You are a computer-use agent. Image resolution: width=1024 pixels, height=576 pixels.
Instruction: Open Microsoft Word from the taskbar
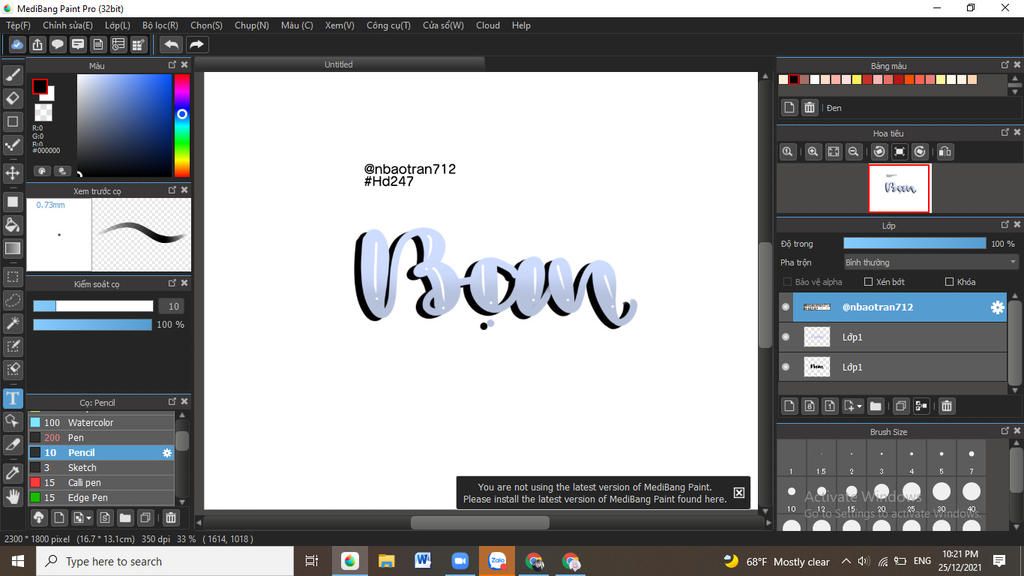tap(423, 561)
